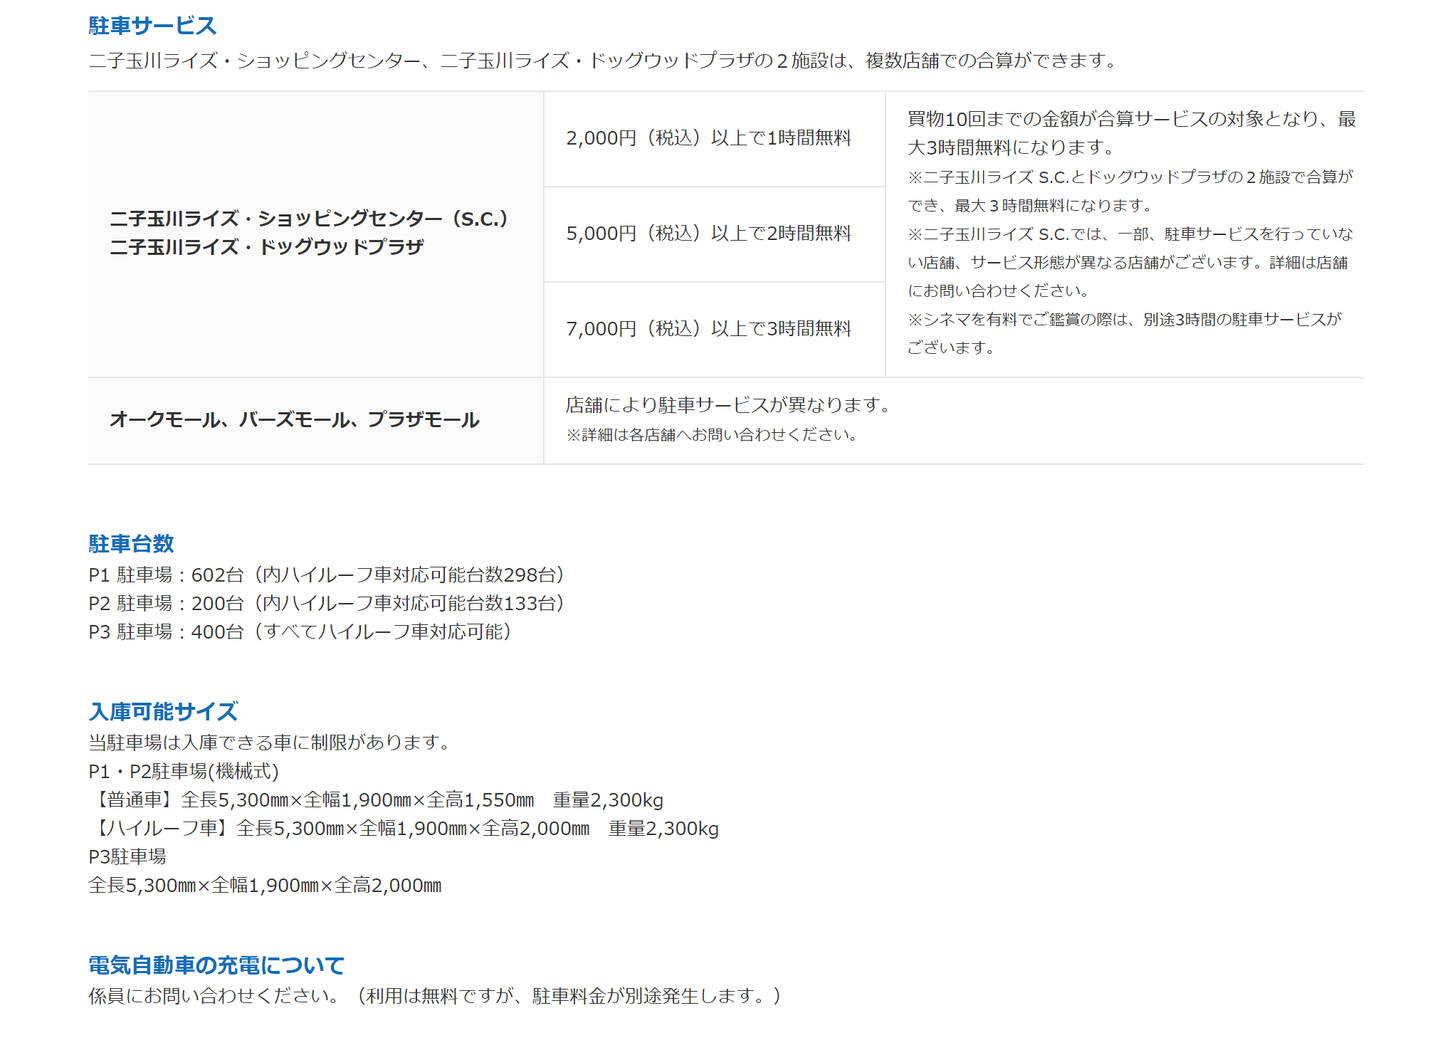Image resolution: width=1440 pixels, height=1043 pixels.
Task: Click the note about シネマを有料でご鑑賞
Action: coord(1124,333)
